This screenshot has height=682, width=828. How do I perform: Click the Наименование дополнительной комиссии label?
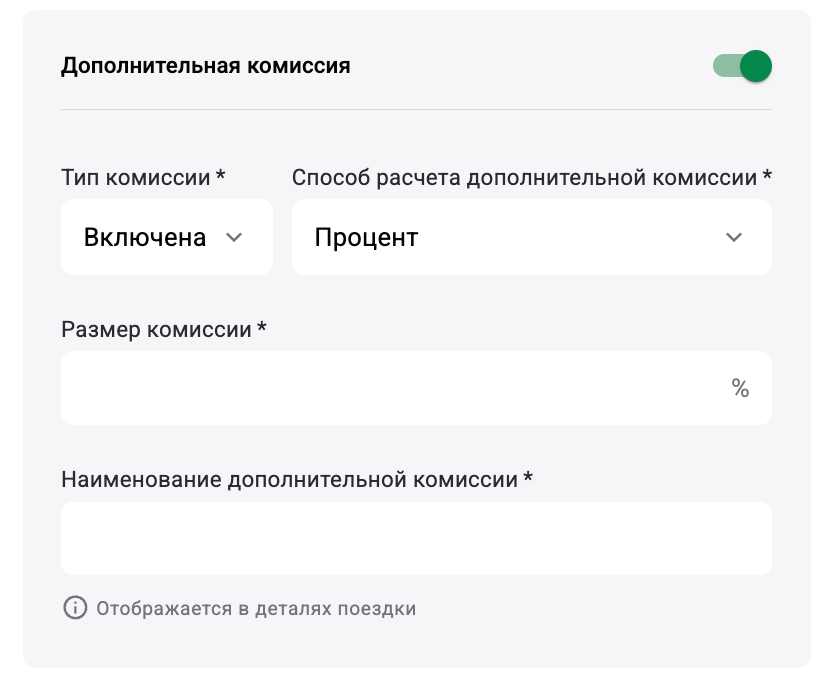(x=289, y=479)
